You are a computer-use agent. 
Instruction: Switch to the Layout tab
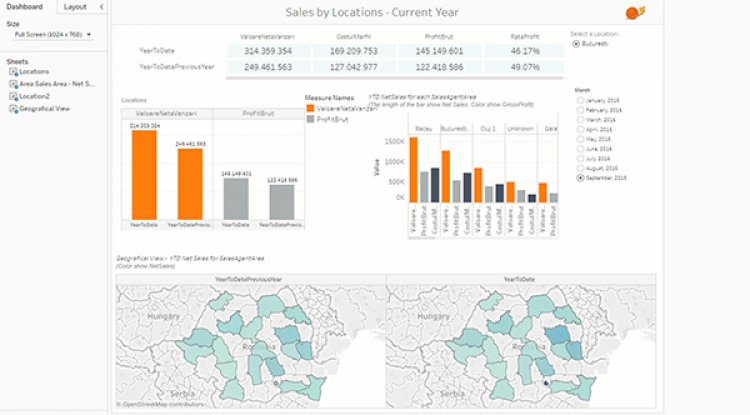pos(75,7)
